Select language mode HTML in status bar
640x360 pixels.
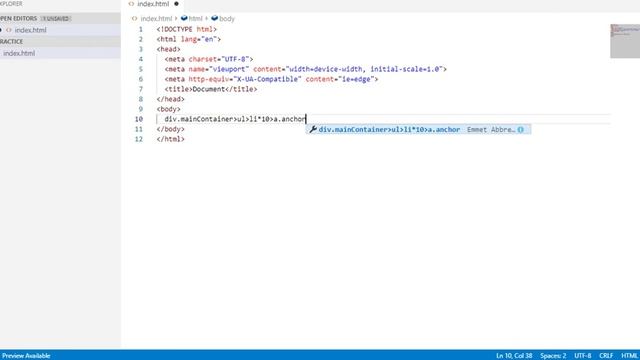coord(629,356)
